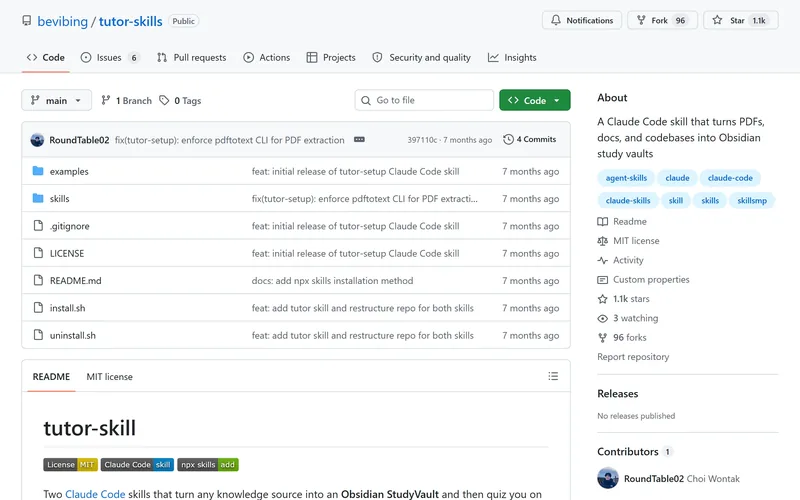Screen dimensions: 800x500
Task: Switch to the Code tab
Action: 45,58
